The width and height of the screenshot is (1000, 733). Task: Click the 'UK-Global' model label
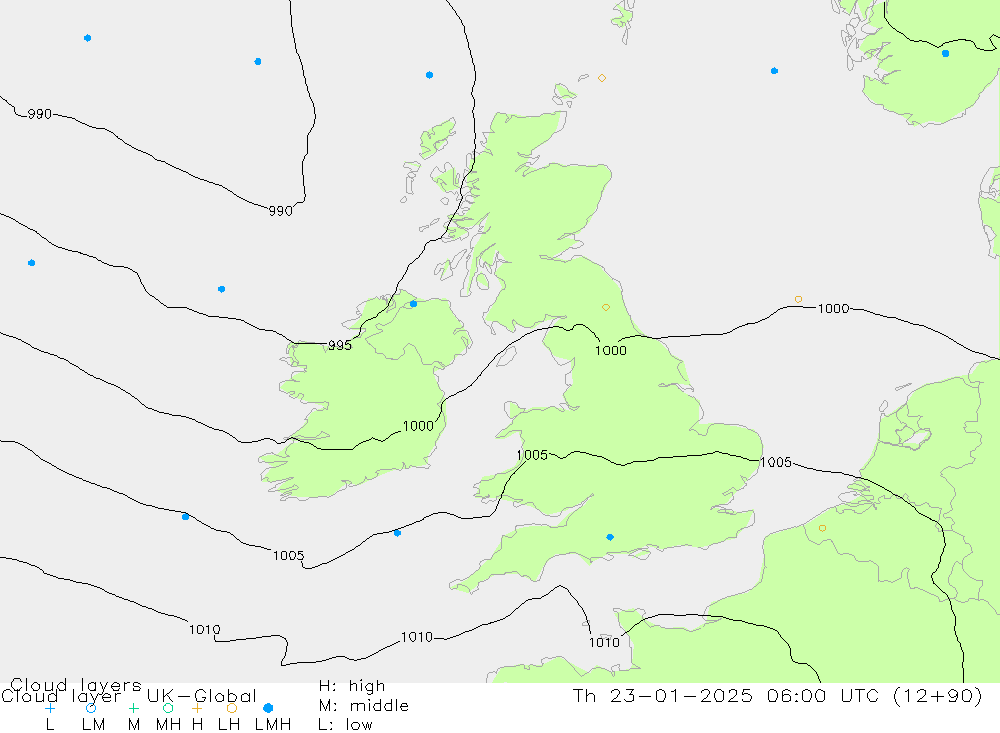pyautogui.click(x=202, y=695)
